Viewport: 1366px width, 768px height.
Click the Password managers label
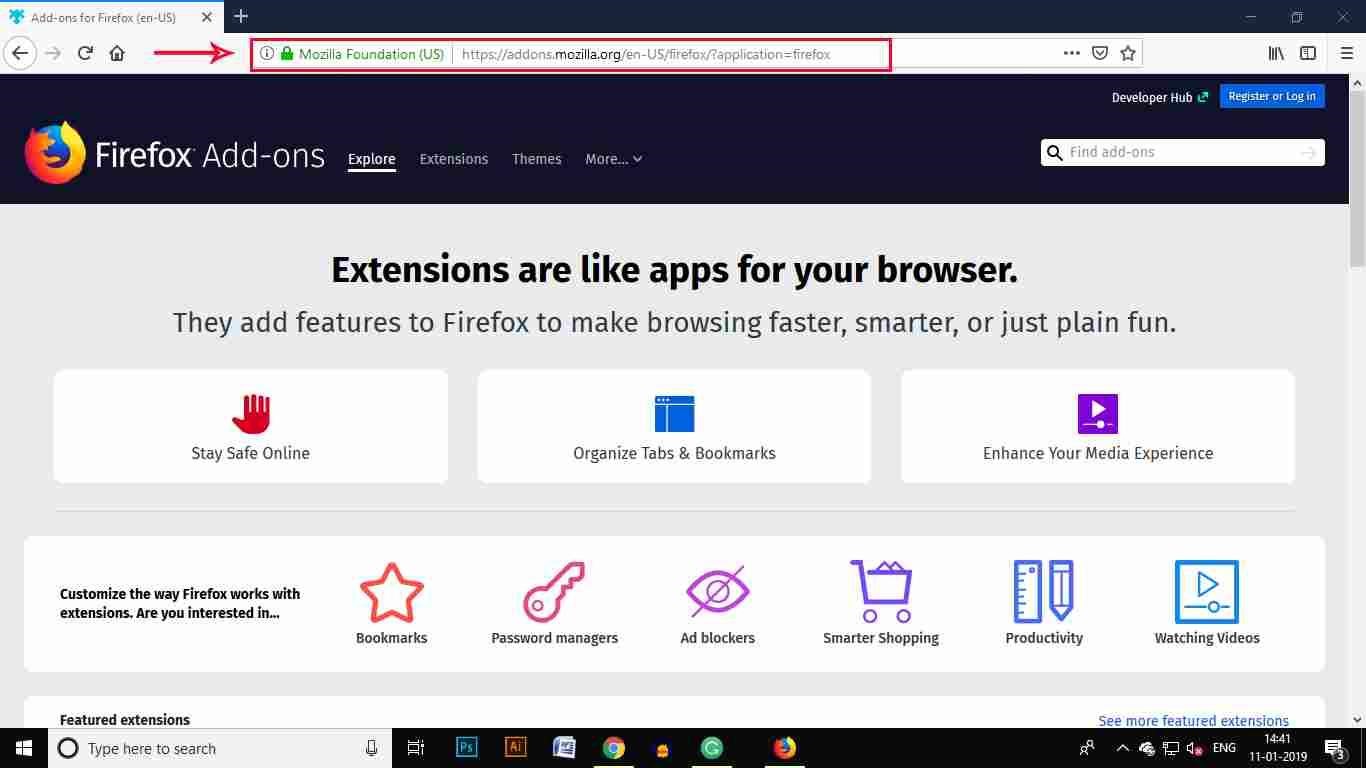[555, 638]
